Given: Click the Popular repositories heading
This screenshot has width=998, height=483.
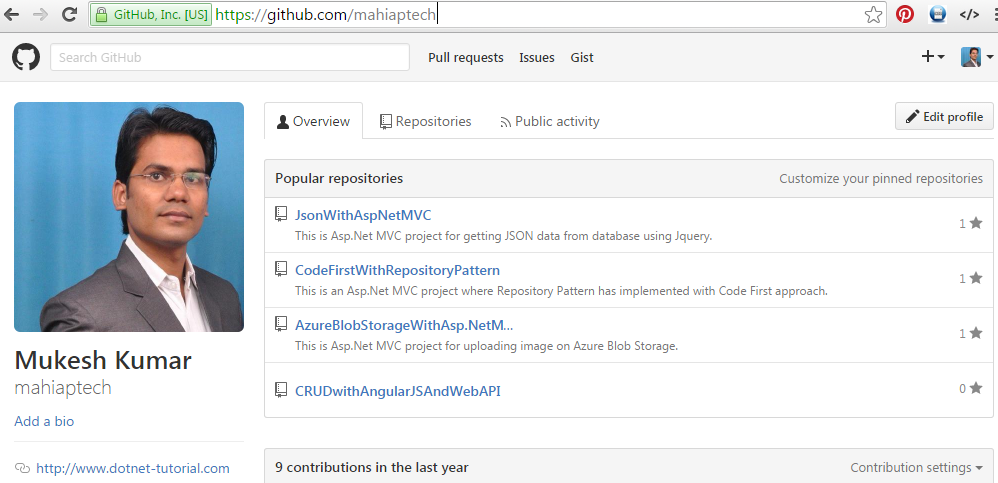Looking at the screenshot, I should (x=339, y=178).
